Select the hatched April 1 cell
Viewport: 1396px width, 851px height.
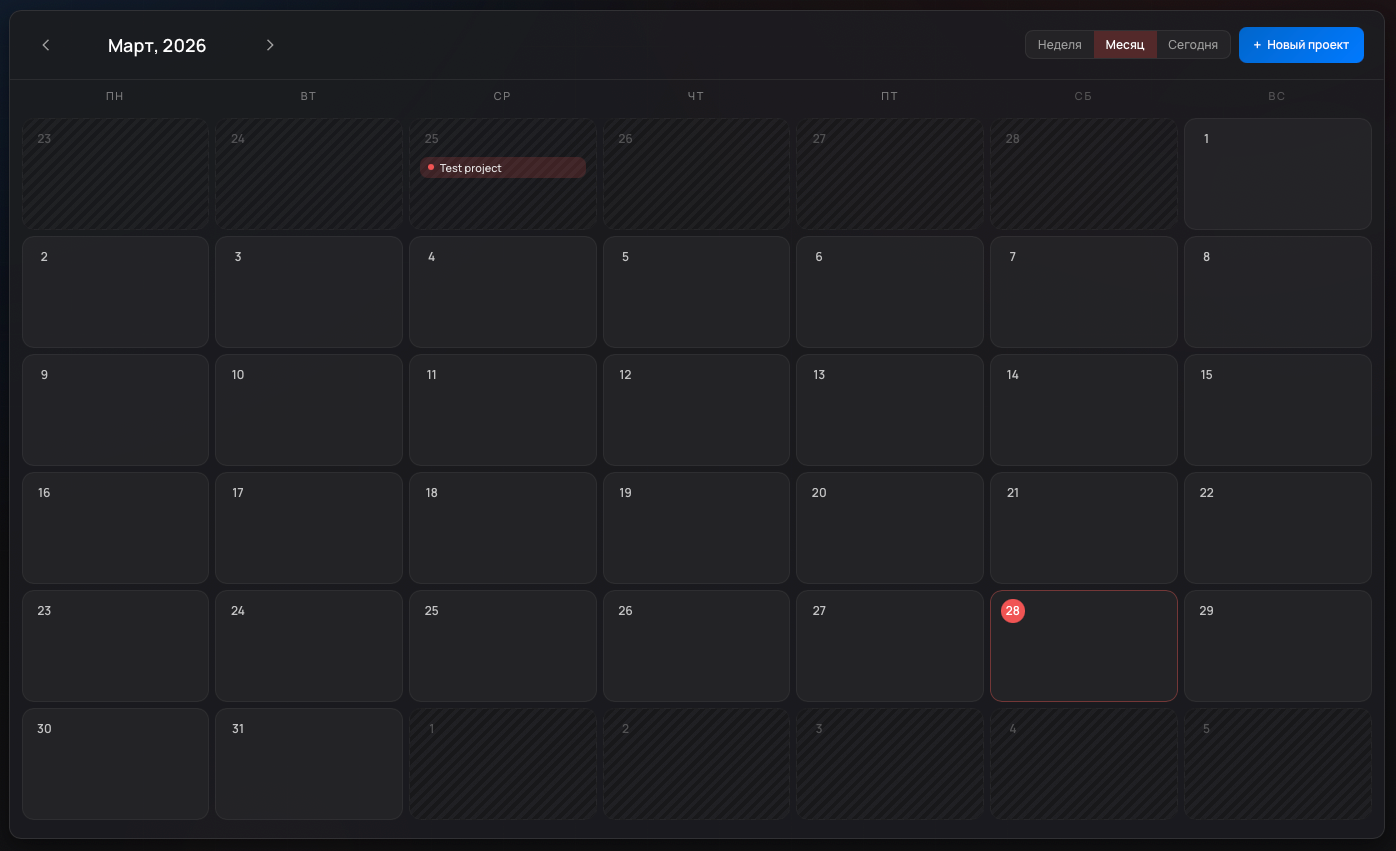pos(502,763)
